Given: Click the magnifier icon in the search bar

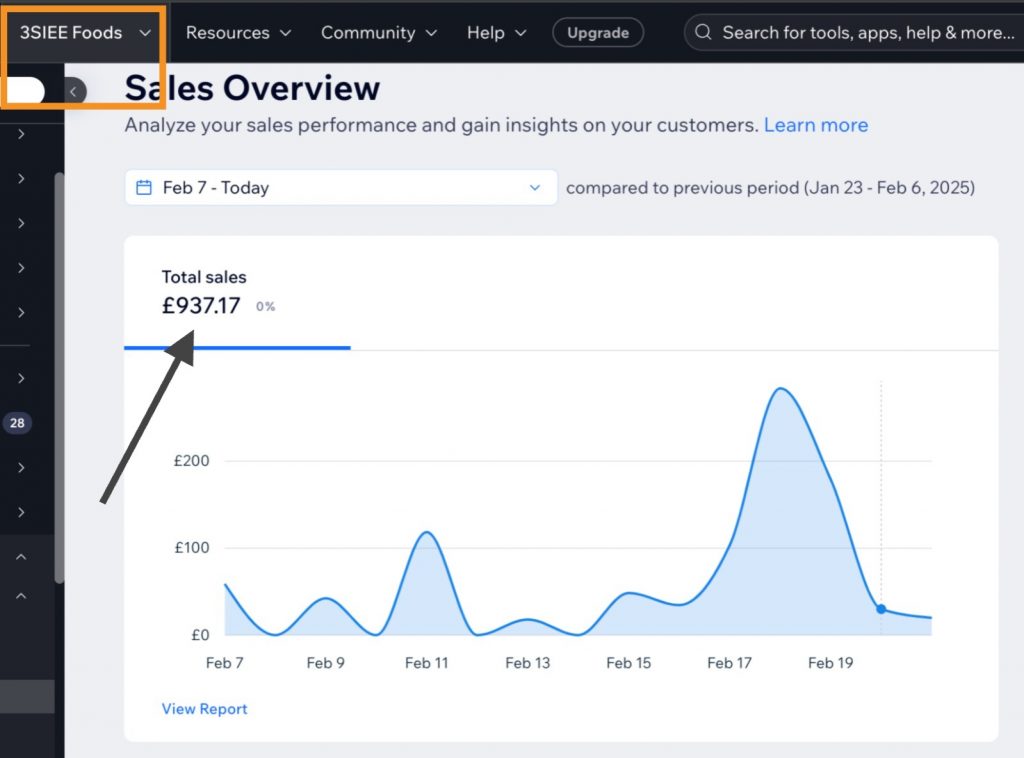Looking at the screenshot, I should [x=704, y=33].
